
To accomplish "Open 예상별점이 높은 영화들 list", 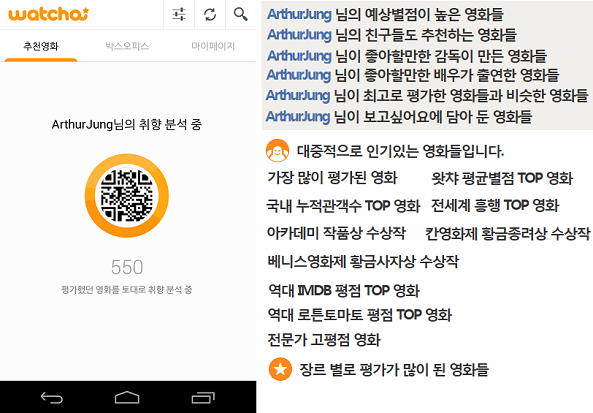I will pos(385,14).
